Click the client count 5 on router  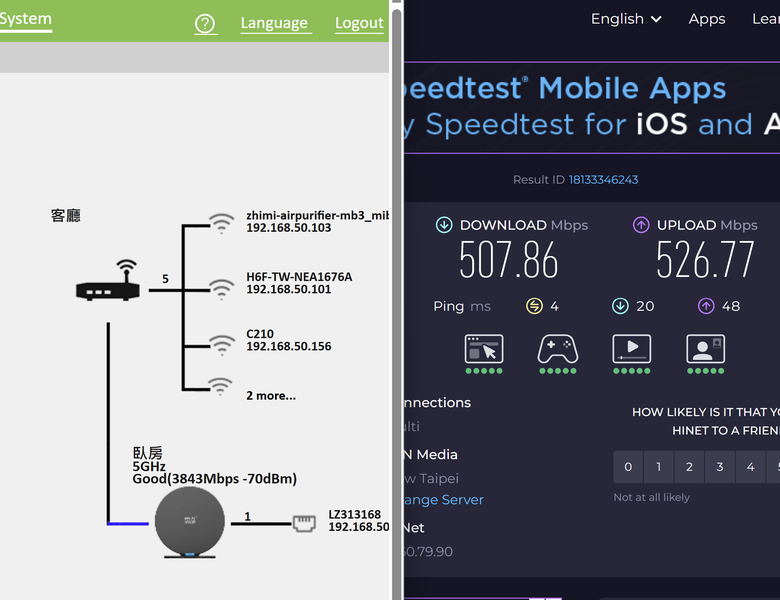click(x=165, y=279)
